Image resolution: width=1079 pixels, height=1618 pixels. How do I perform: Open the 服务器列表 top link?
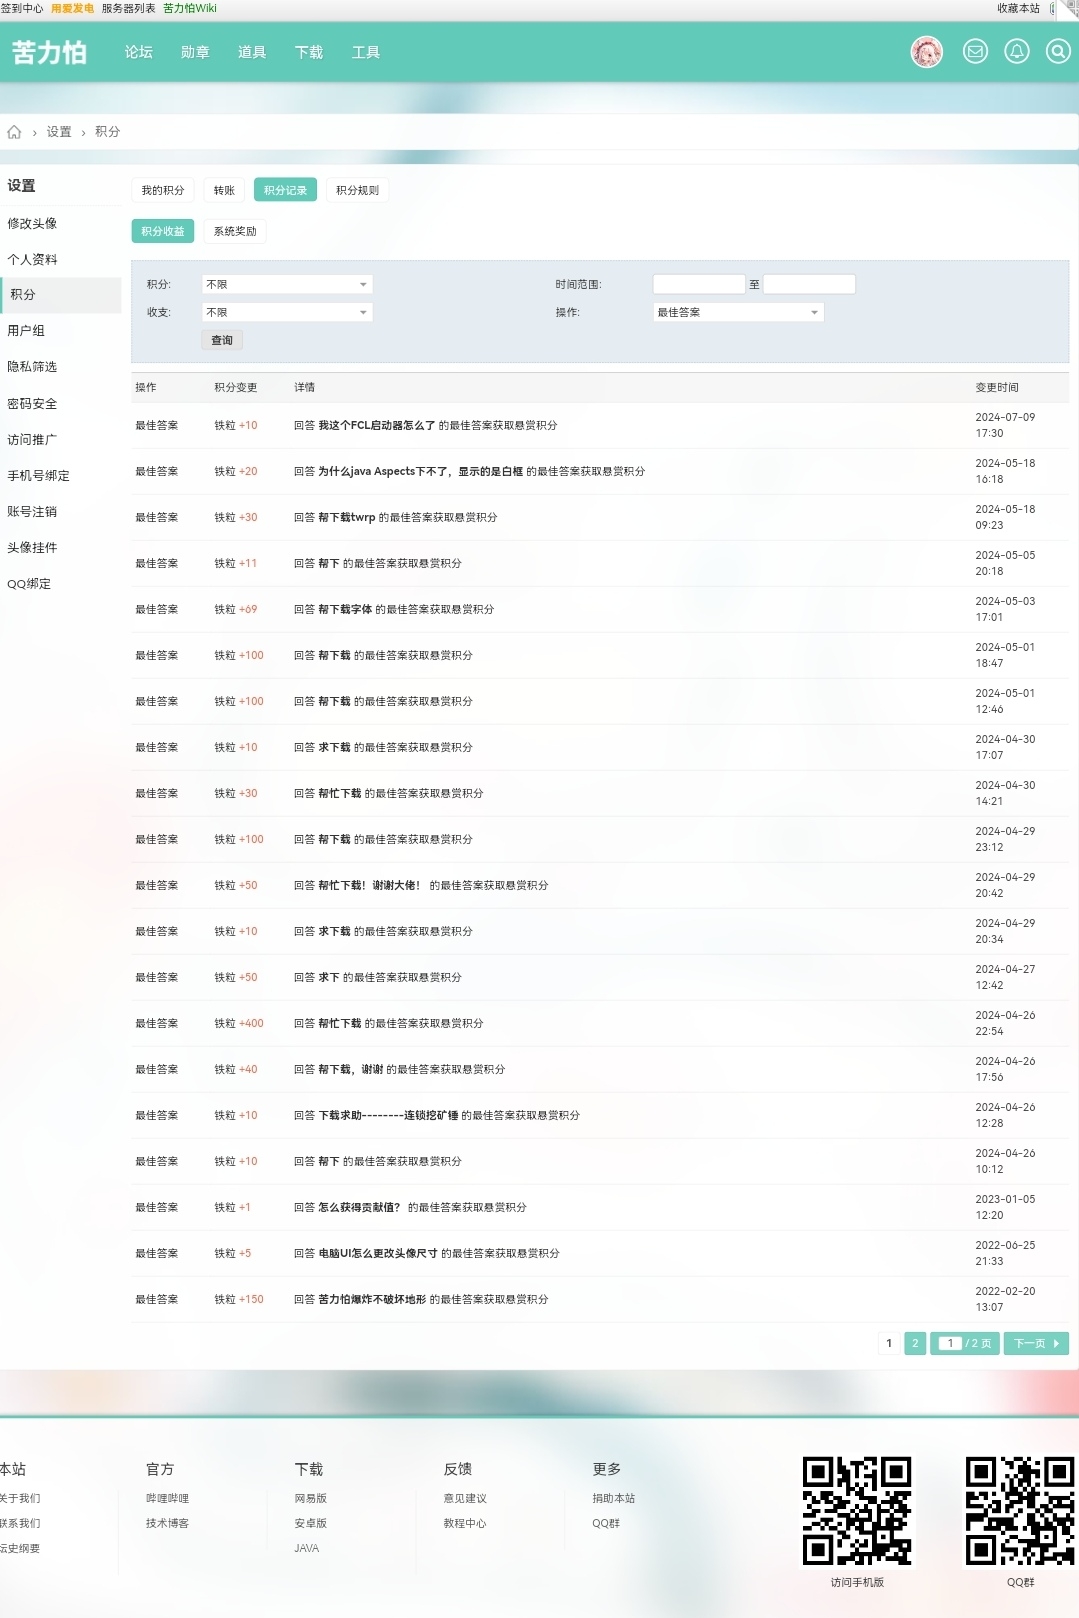[x=128, y=8]
